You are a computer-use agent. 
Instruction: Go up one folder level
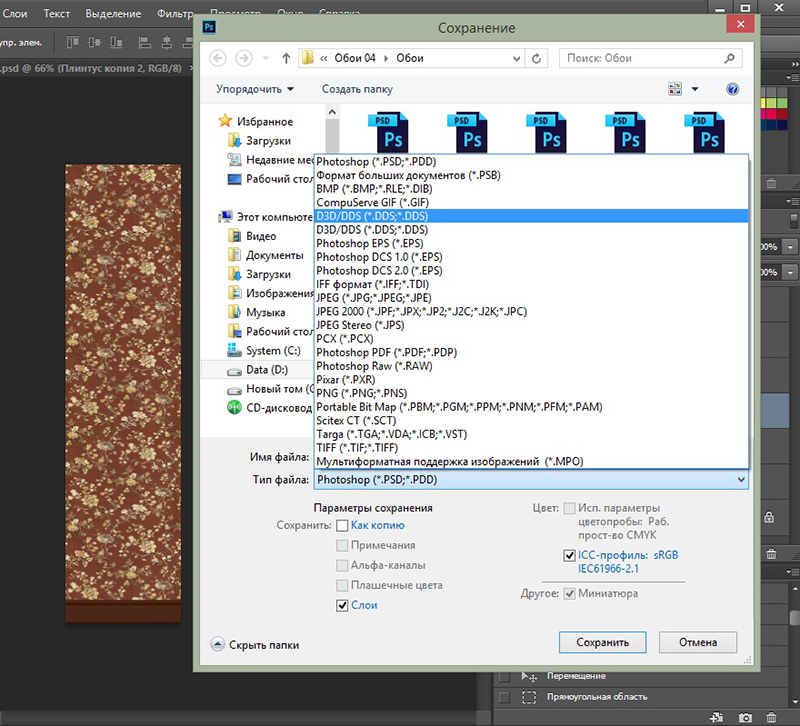(x=286, y=58)
